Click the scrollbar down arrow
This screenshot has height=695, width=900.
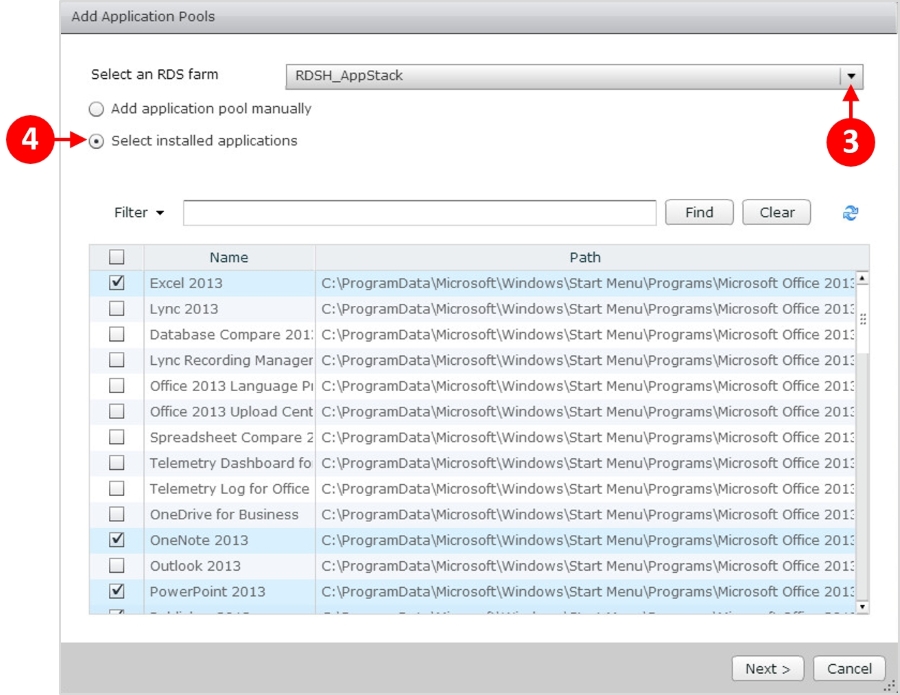862,607
